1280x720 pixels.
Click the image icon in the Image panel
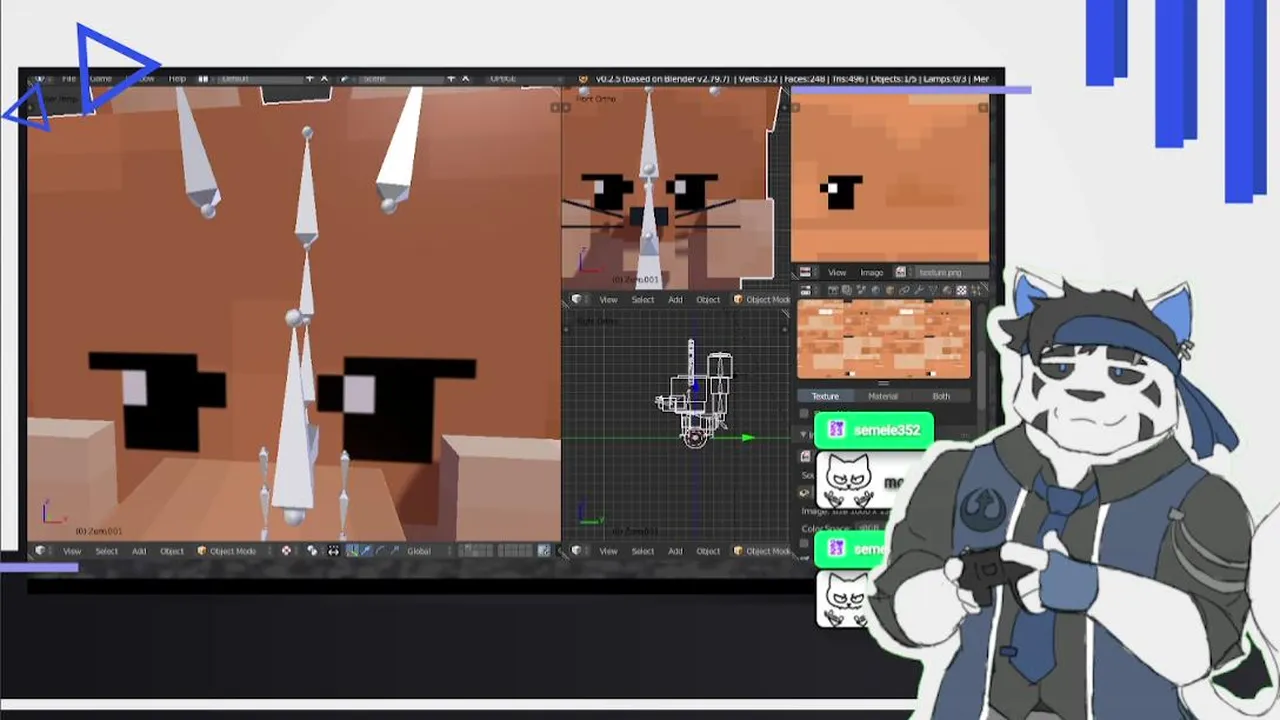click(805, 456)
